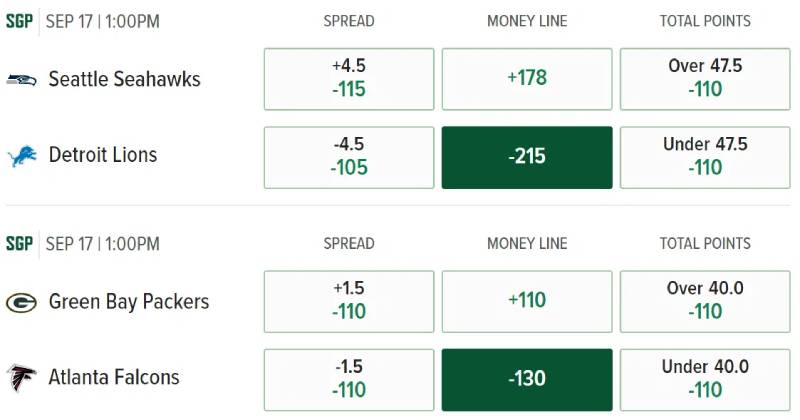The width and height of the screenshot is (800, 420).
Task: Toggle Seahawks +178 money line
Action: pos(527,79)
